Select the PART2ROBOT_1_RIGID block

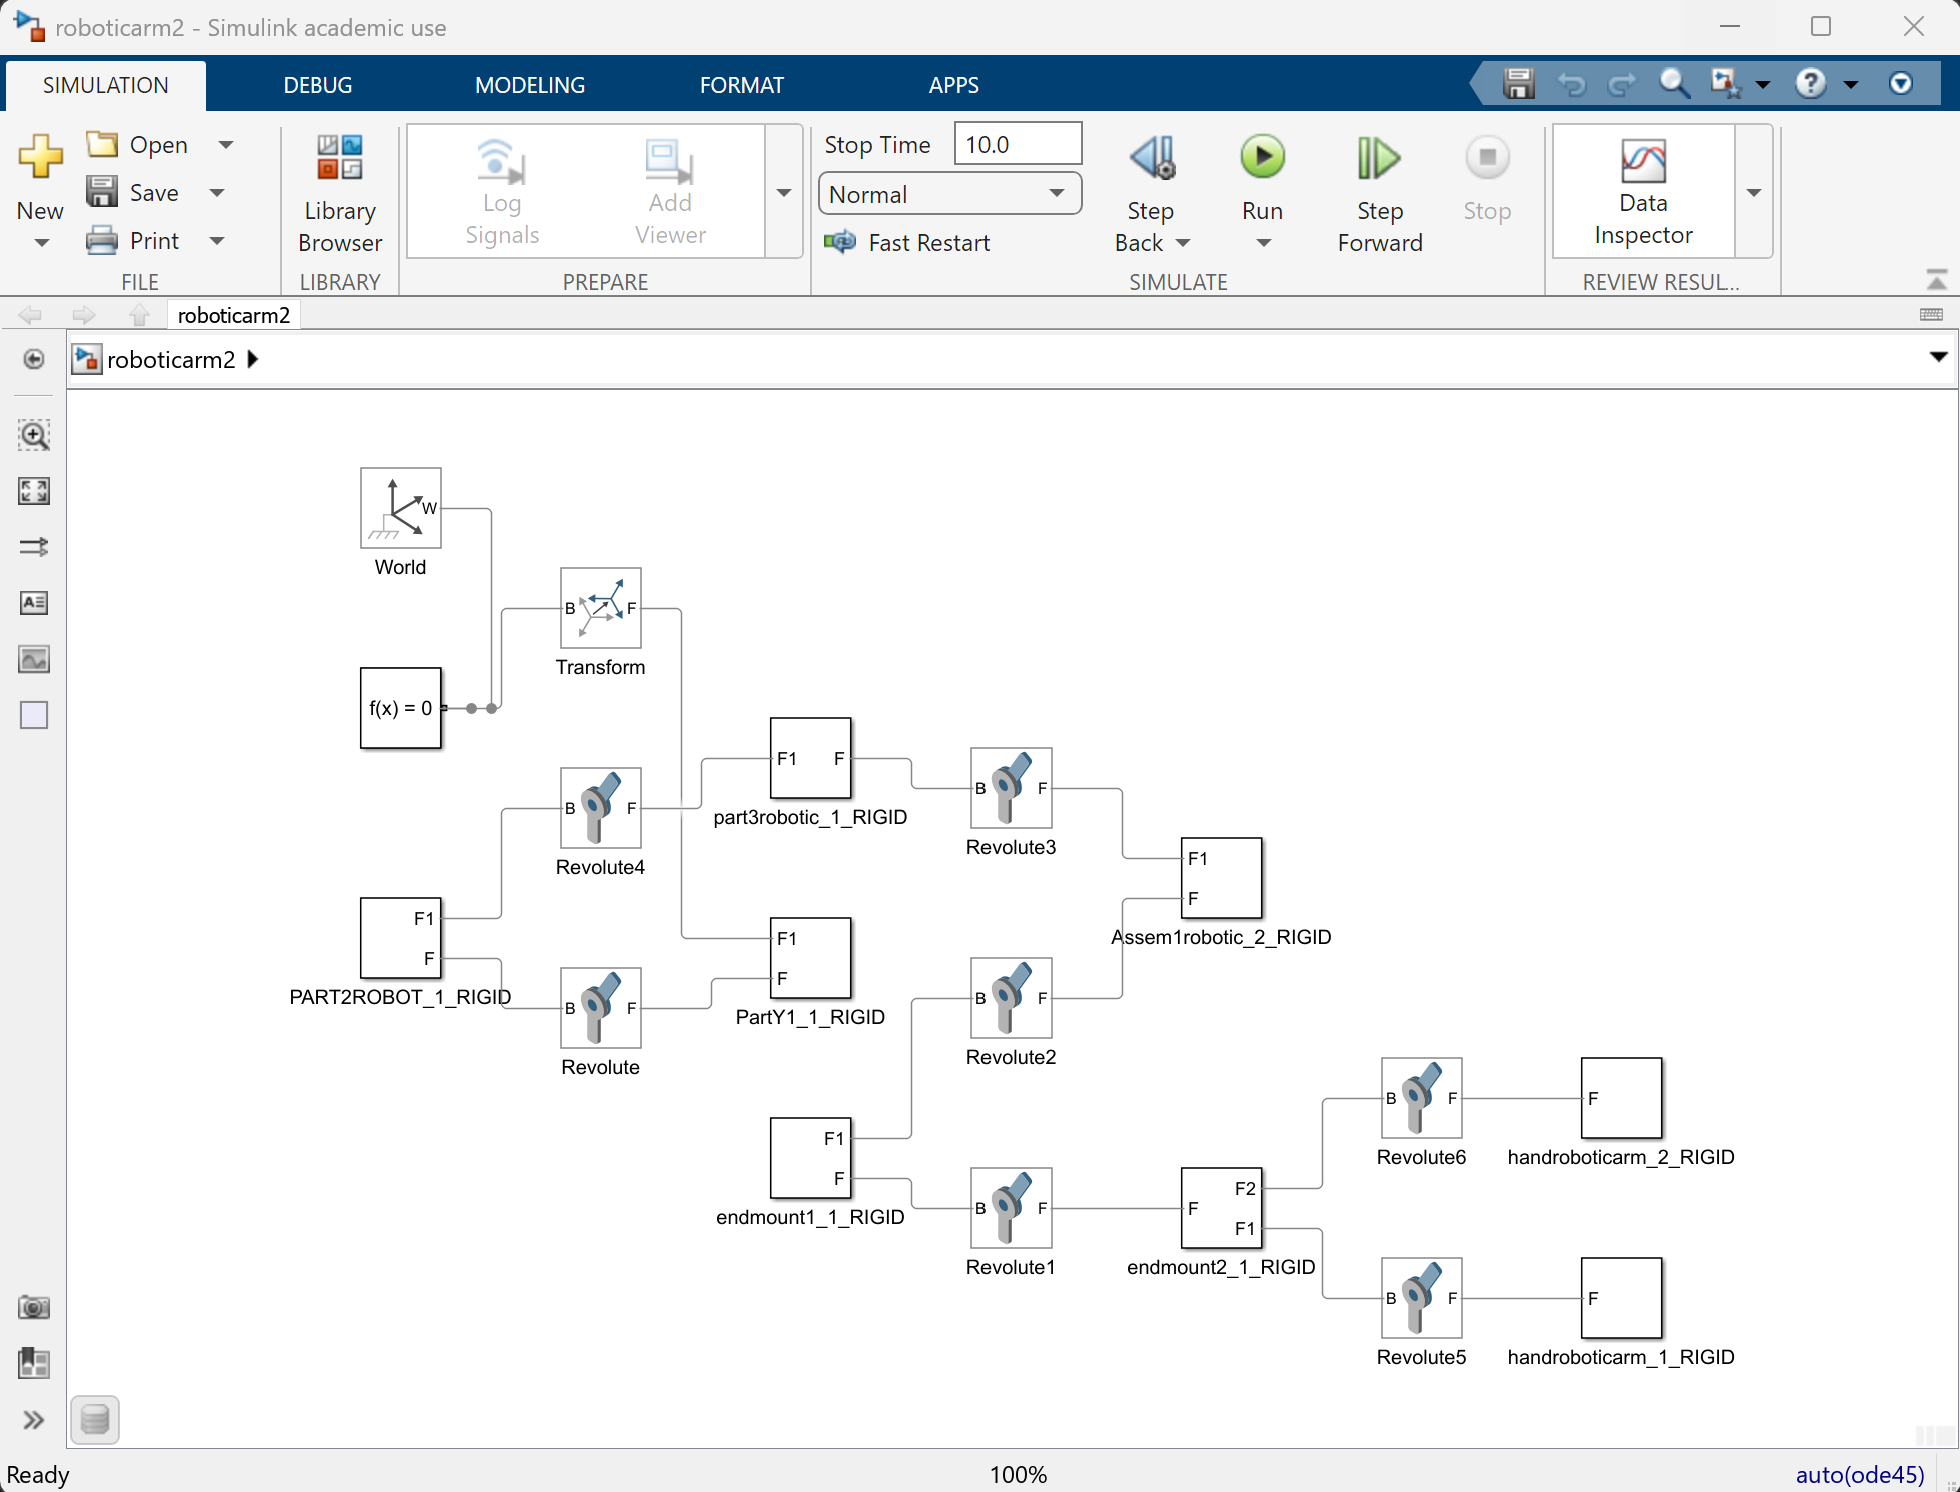401,938
